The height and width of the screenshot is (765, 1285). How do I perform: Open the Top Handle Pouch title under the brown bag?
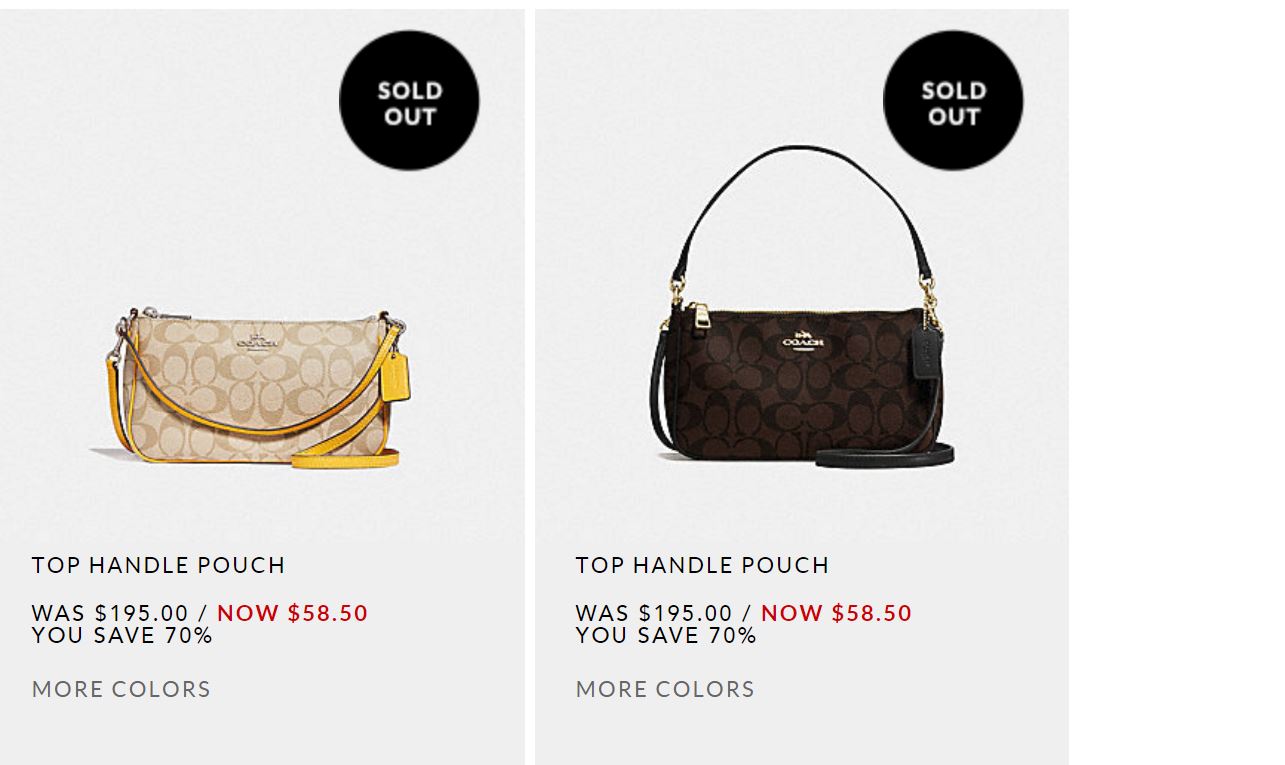click(702, 565)
